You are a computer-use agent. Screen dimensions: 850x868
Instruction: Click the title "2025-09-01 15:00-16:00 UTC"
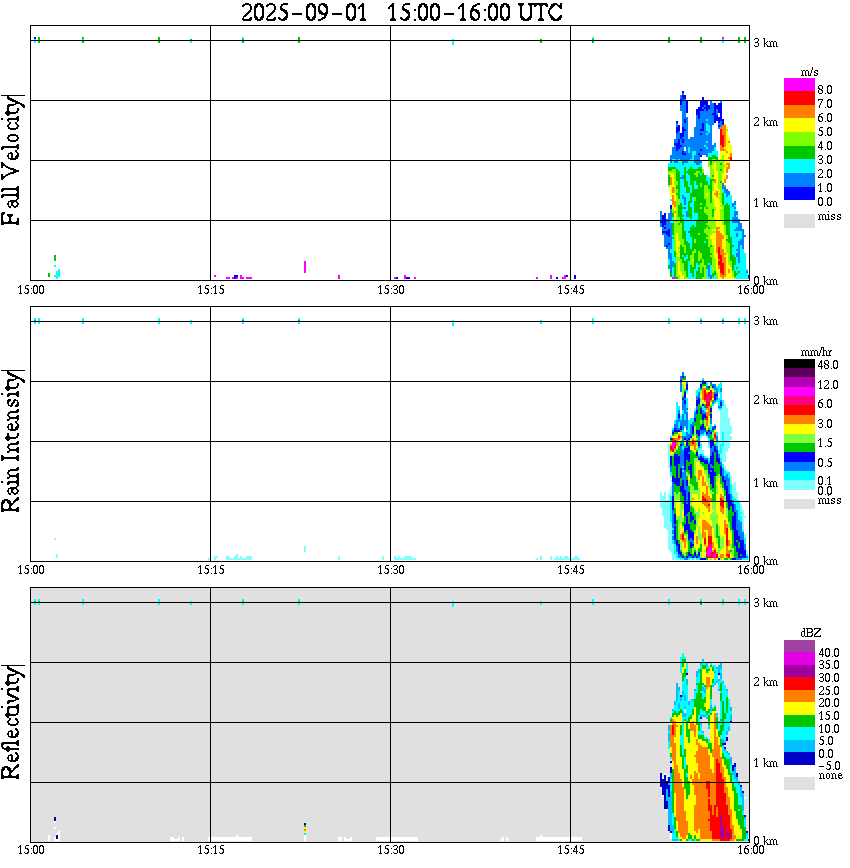click(402, 12)
